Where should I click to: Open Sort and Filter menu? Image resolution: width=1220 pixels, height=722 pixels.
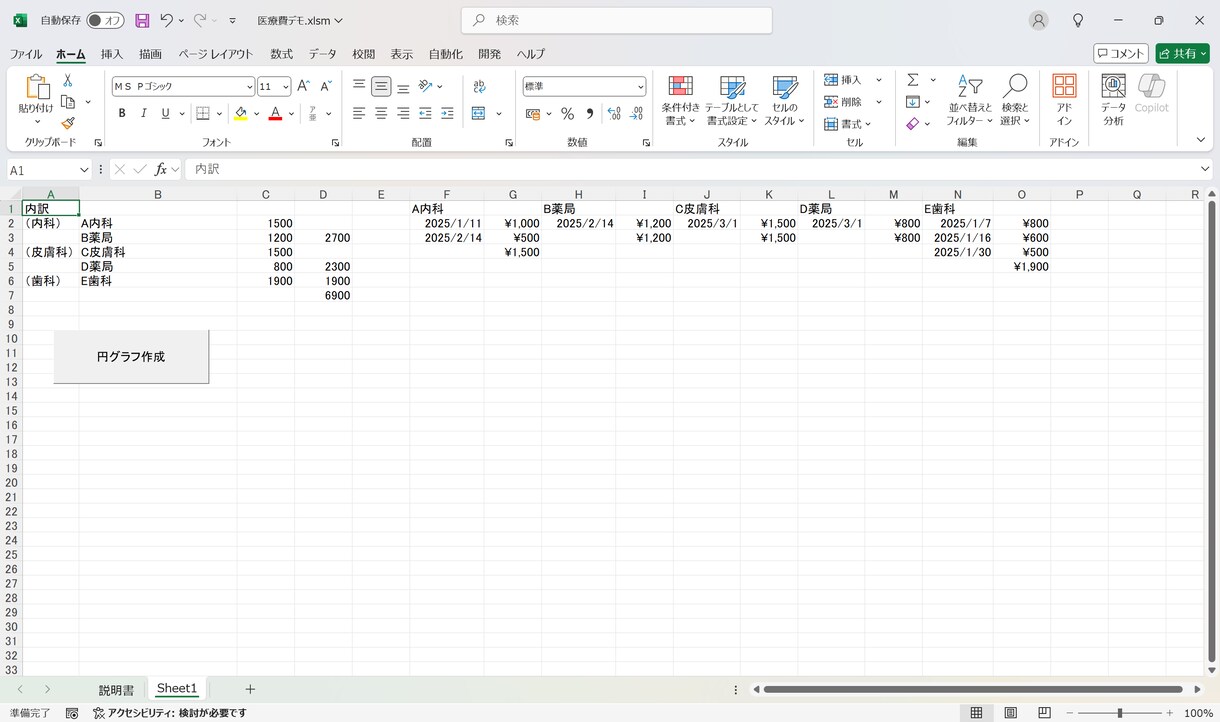[969, 100]
